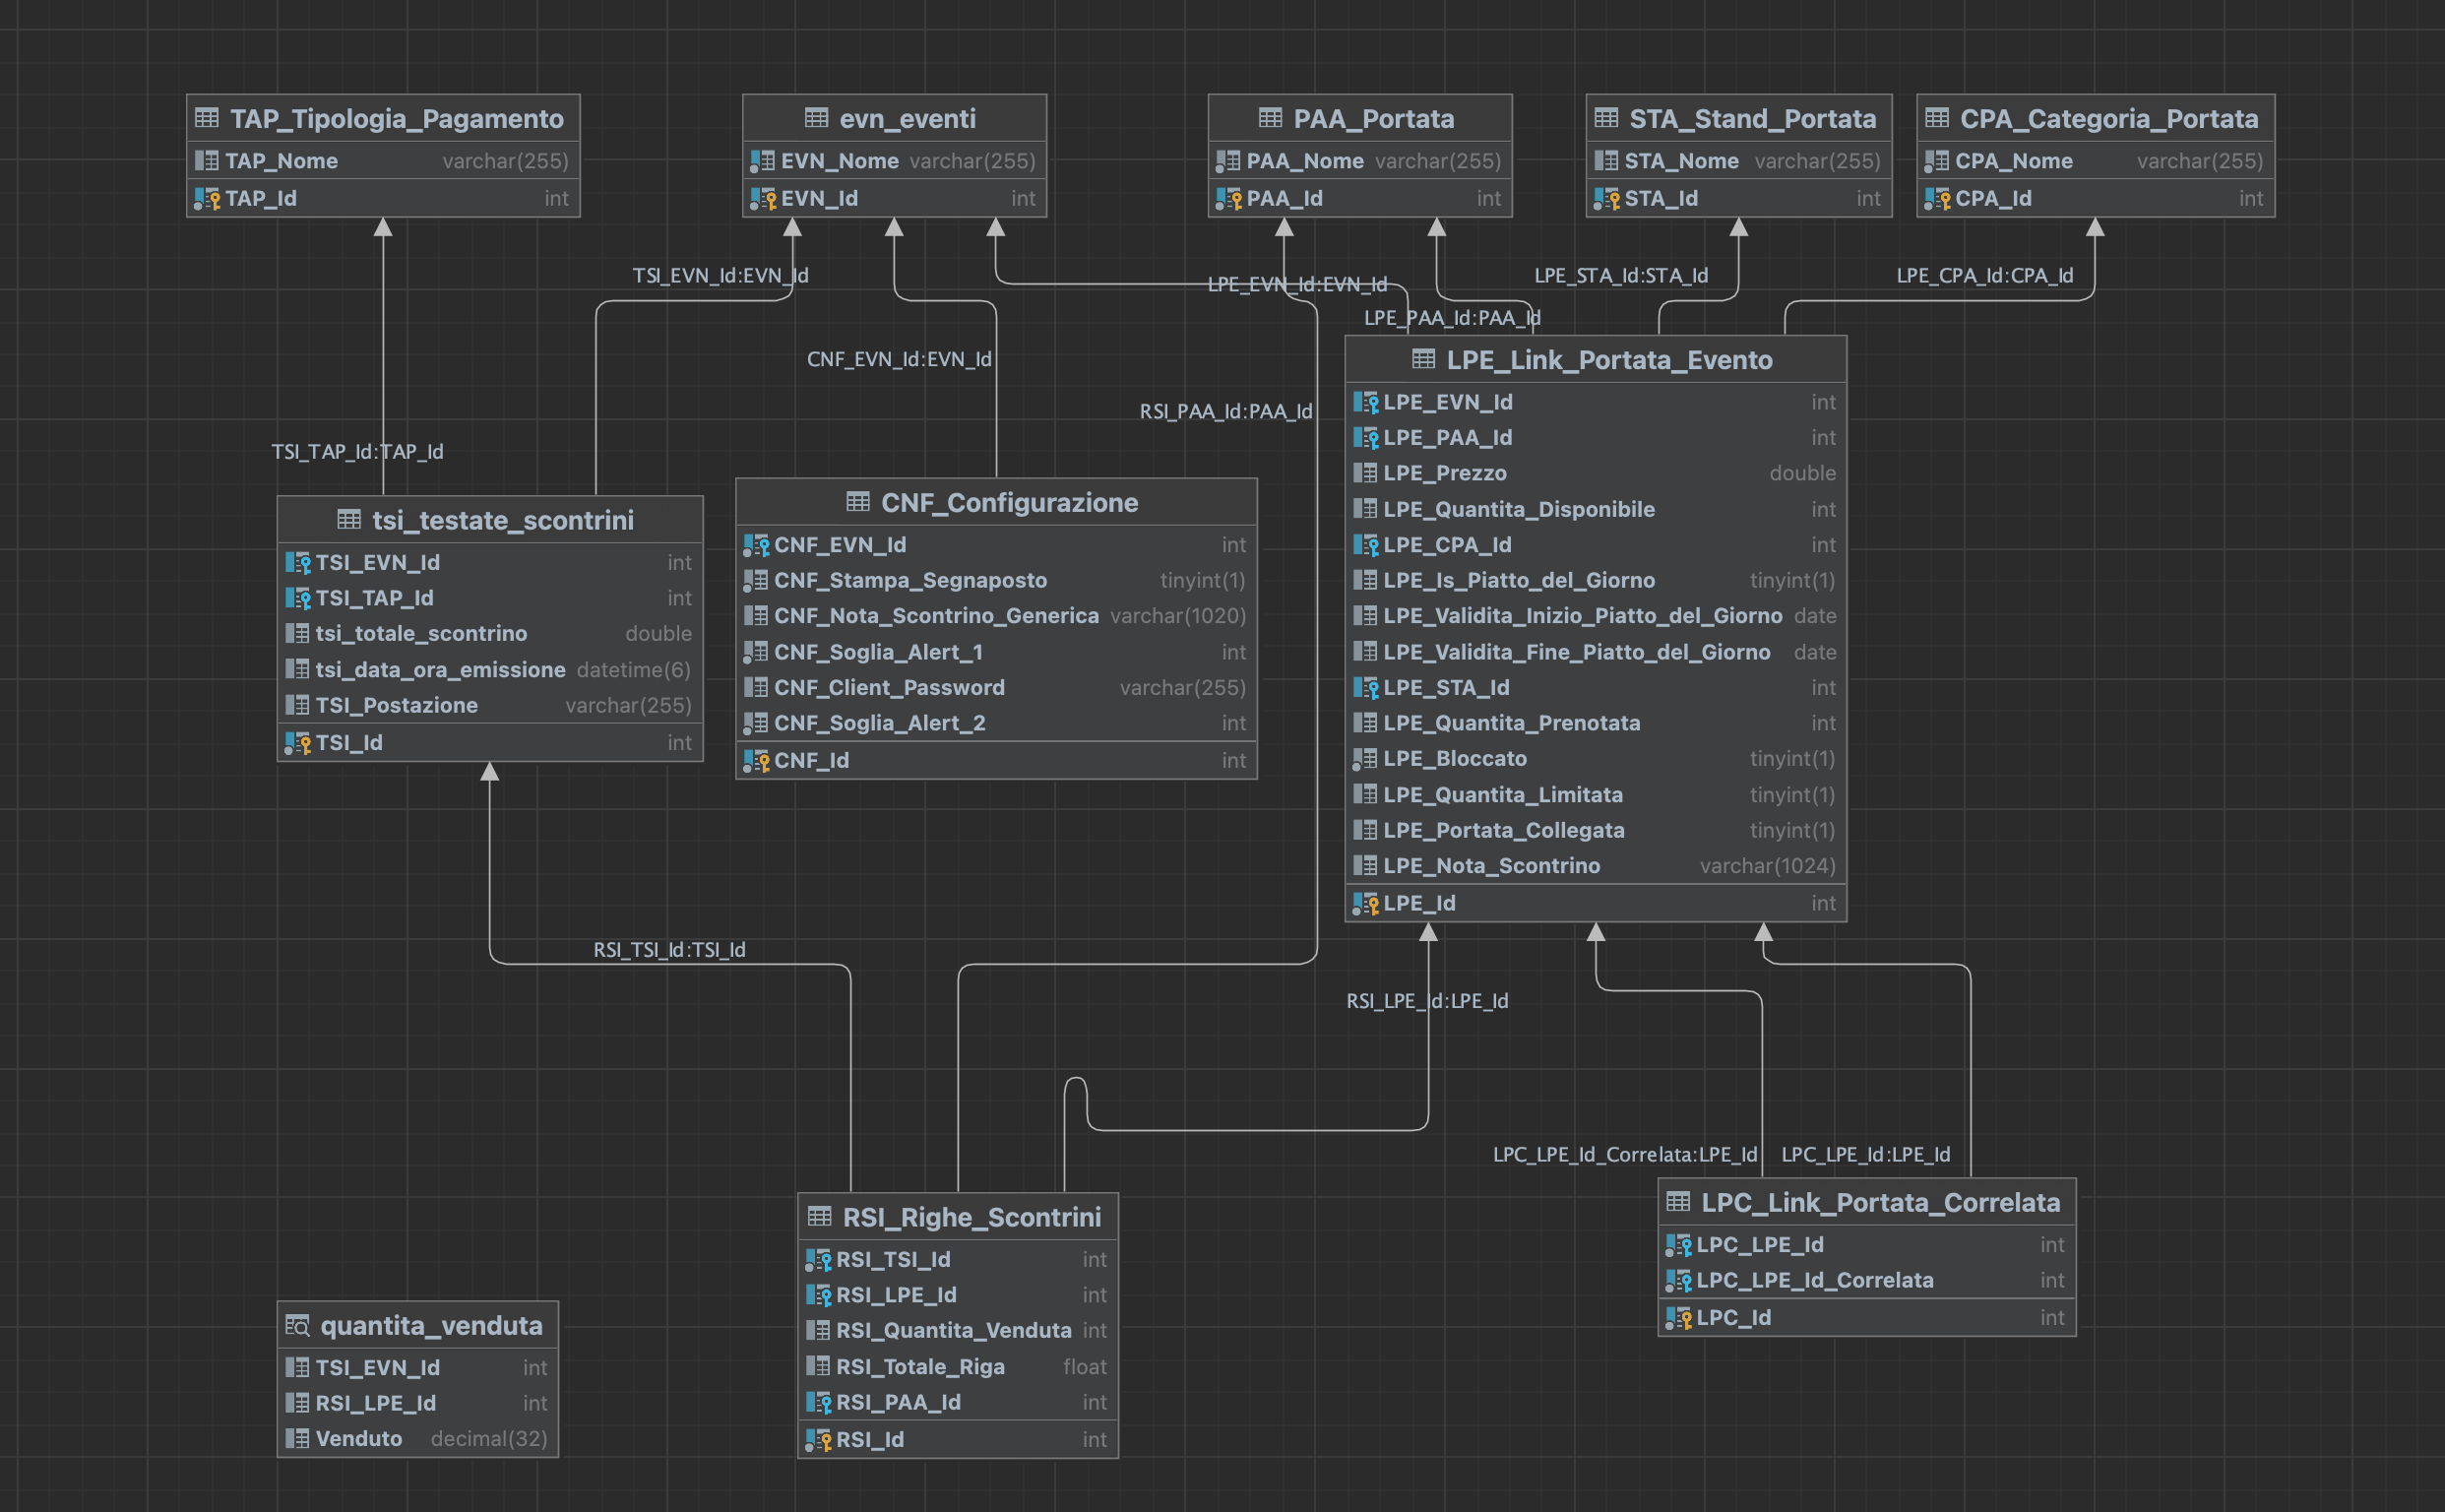This screenshot has width=2445, height=1512.
Task: Select the CPA_Id column row
Action: pyautogui.click(x=2095, y=198)
